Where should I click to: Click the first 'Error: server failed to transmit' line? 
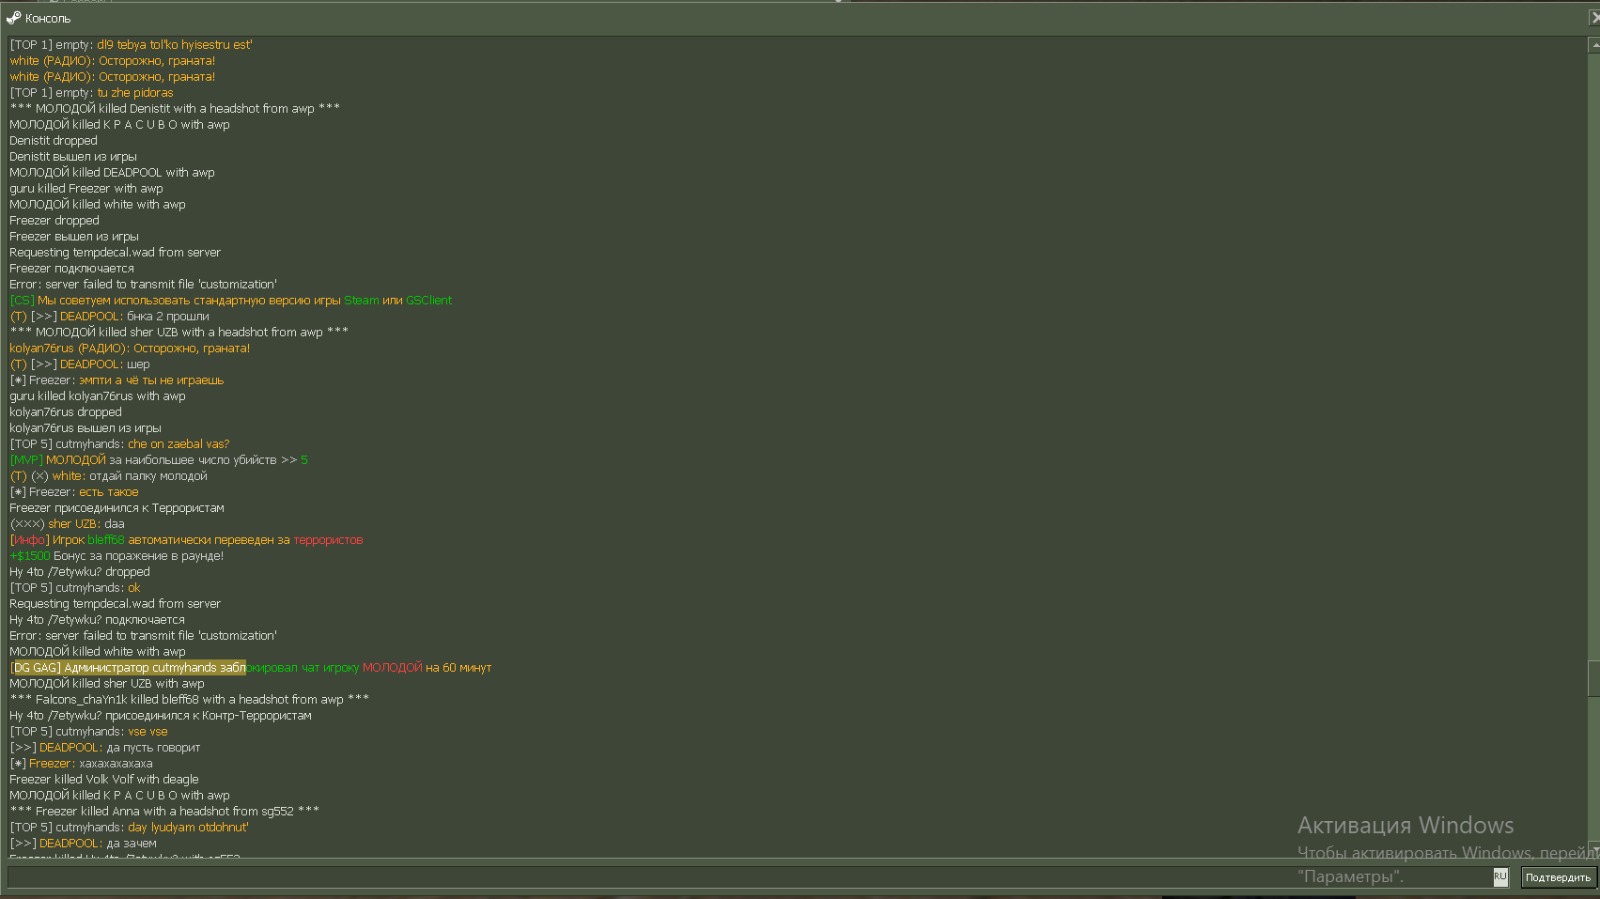click(143, 284)
